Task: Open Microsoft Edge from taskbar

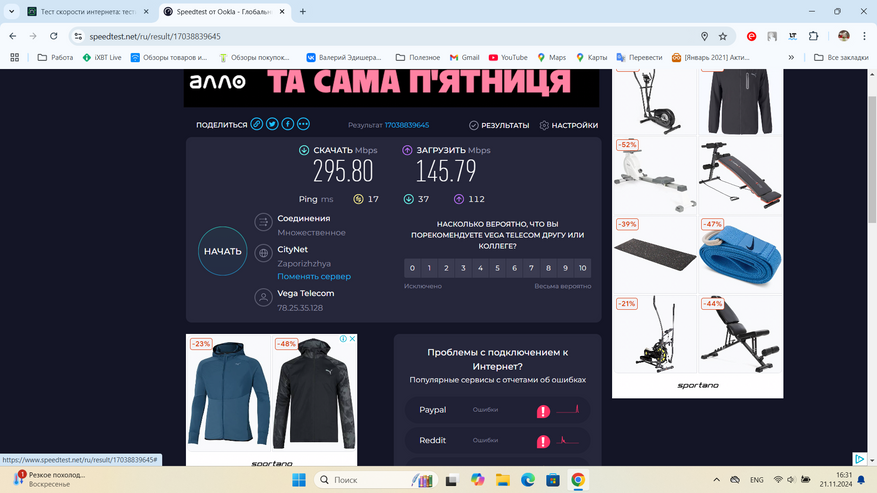Action: pyautogui.click(x=527, y=480)
